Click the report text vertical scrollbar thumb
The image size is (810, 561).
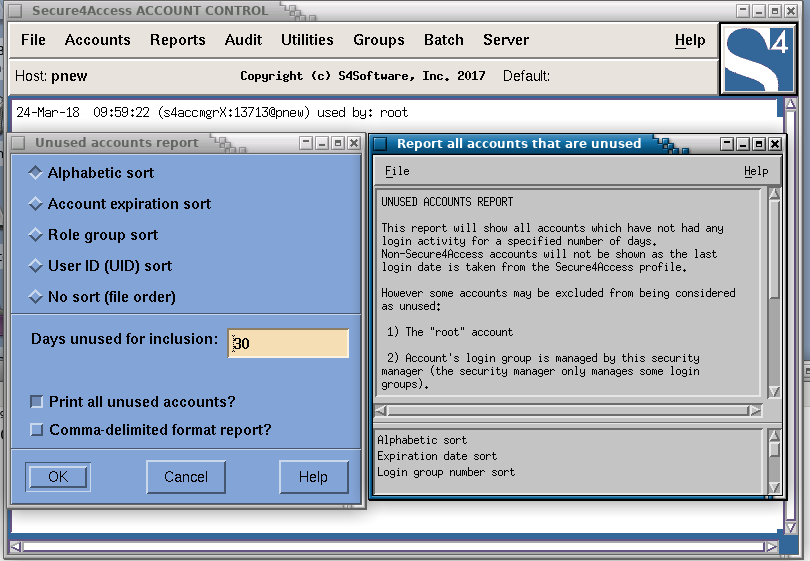tap(774, 250)
